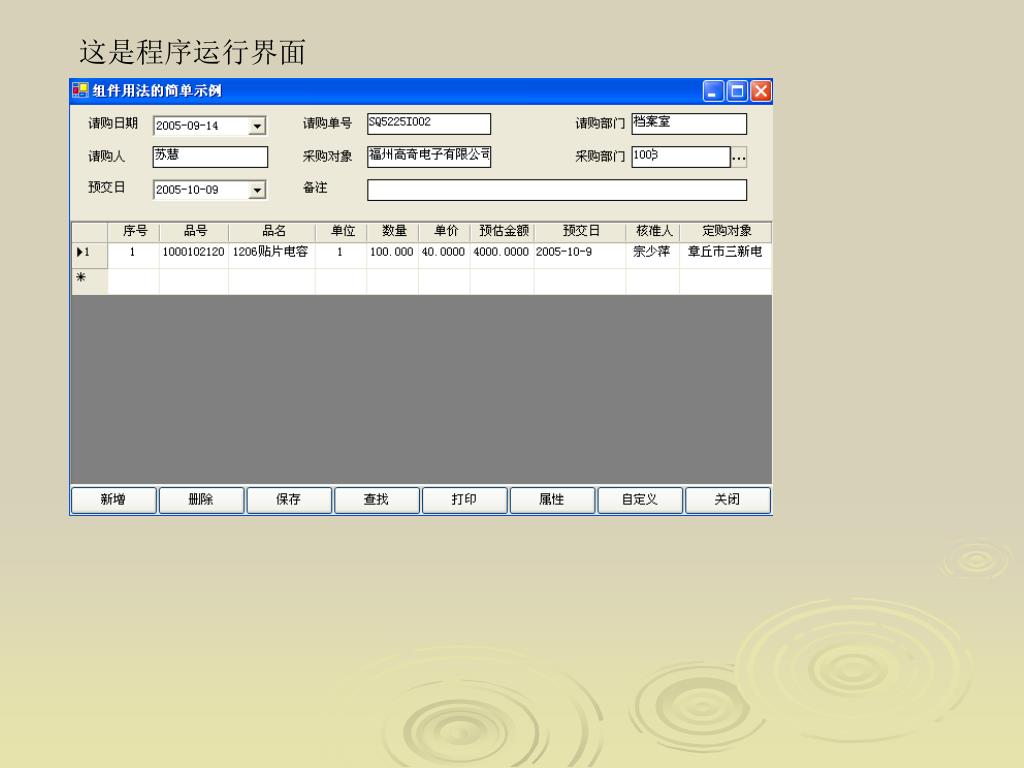Click the 数量 column header
Screen dimensions: 1024x768
pyautogui.click(x=392, y=231)
